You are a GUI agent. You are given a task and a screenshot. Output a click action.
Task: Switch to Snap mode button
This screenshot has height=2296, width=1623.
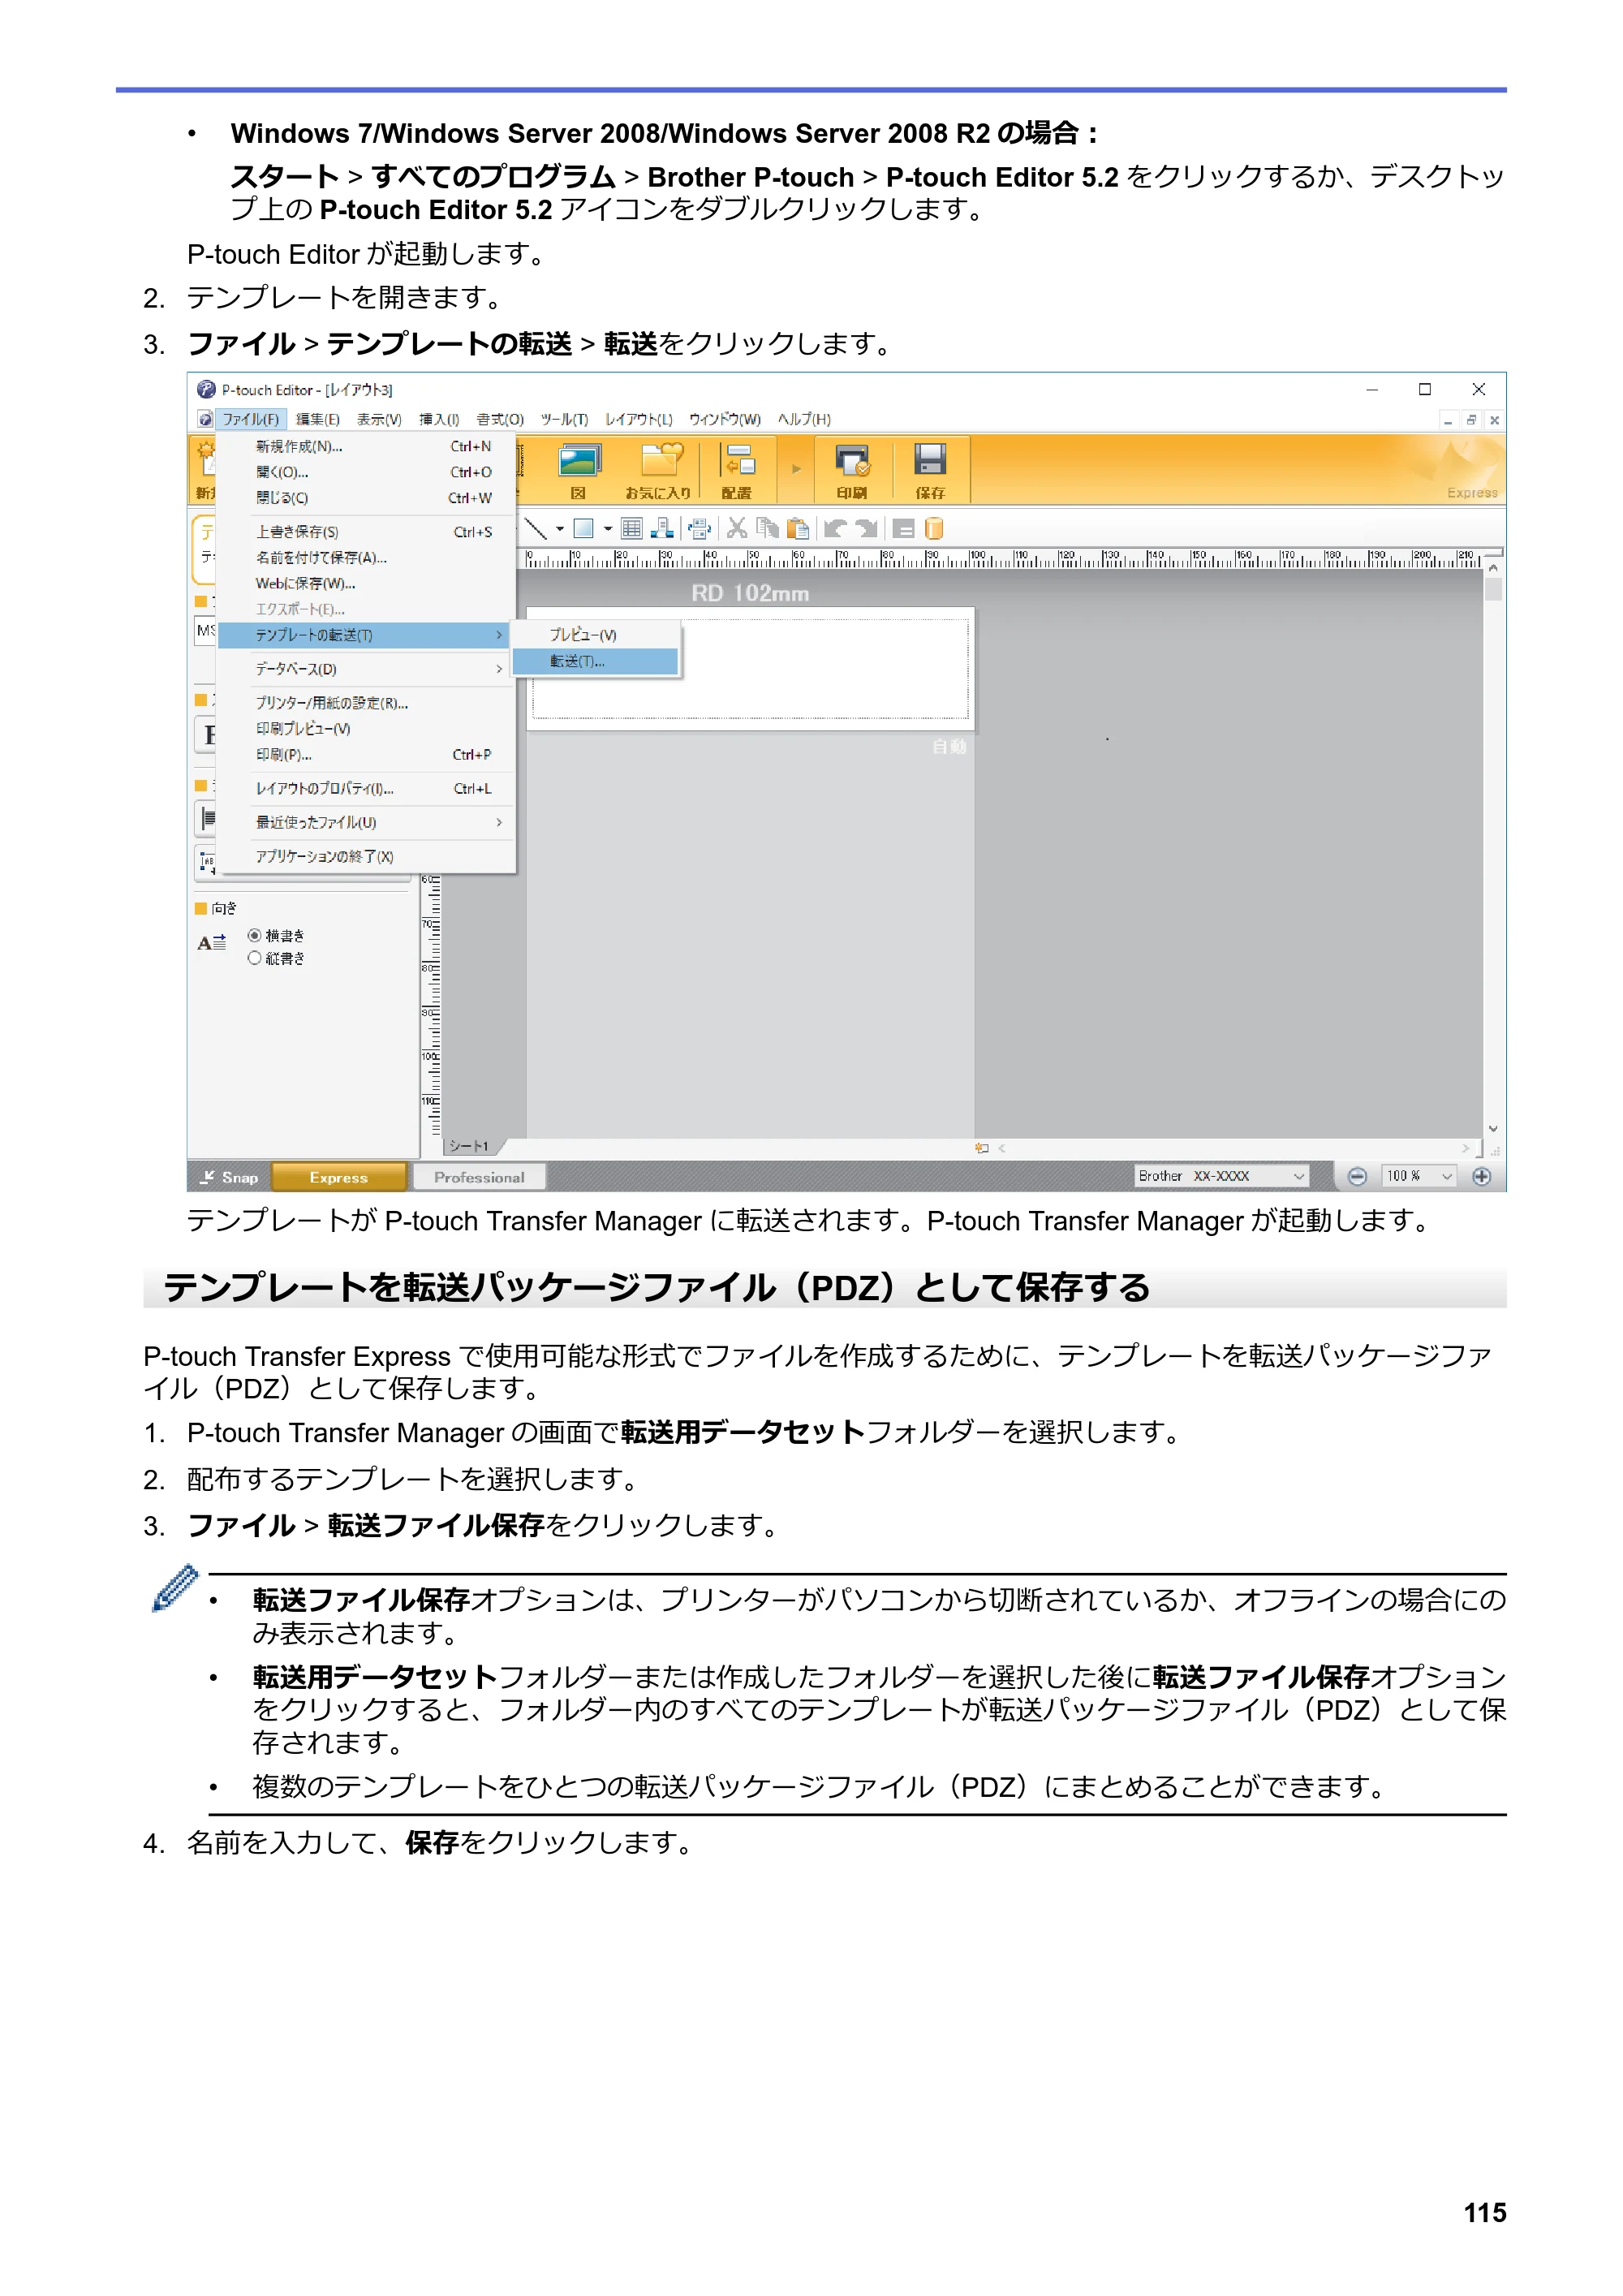pyautogui.click(x=229, y=1178)
